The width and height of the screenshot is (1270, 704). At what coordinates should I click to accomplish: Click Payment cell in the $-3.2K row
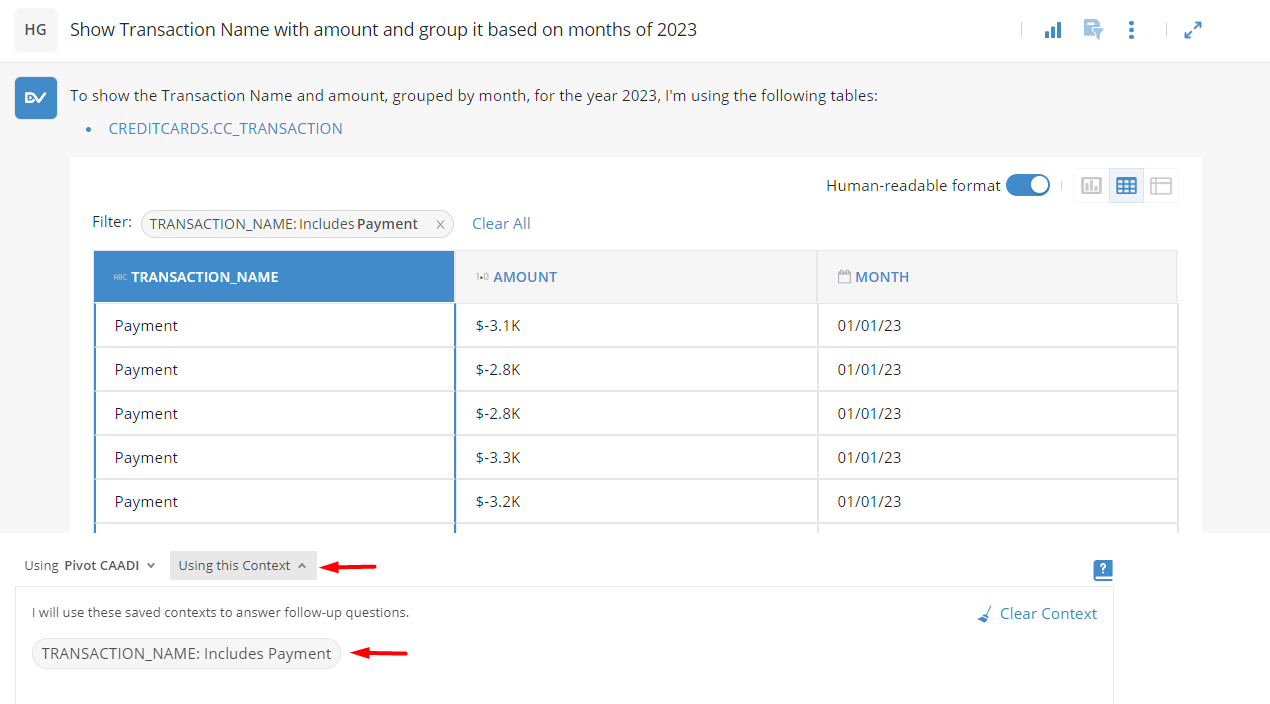coord(274,502)
